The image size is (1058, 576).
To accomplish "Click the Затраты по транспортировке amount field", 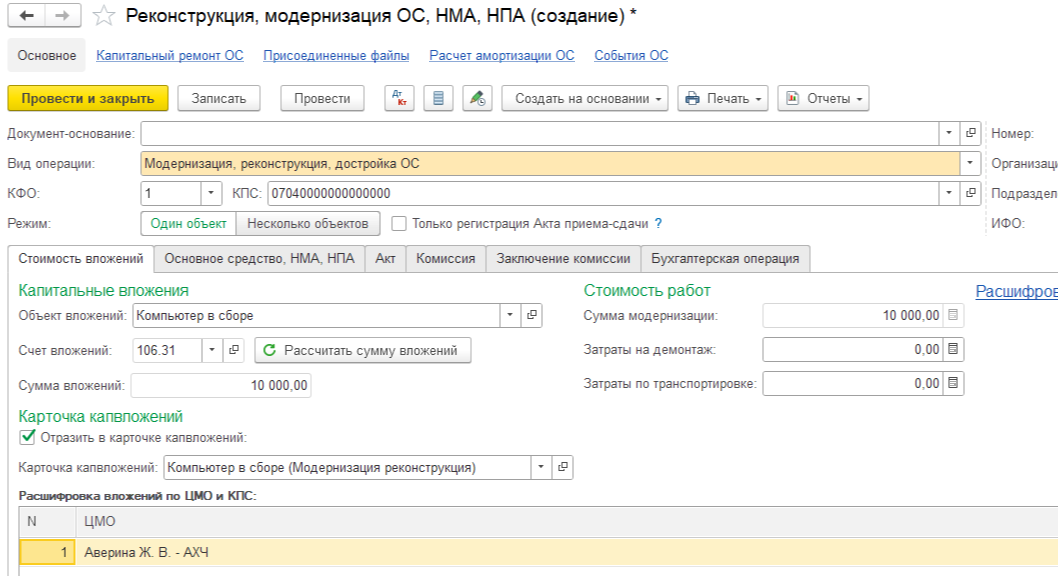I will pos(854,383).
